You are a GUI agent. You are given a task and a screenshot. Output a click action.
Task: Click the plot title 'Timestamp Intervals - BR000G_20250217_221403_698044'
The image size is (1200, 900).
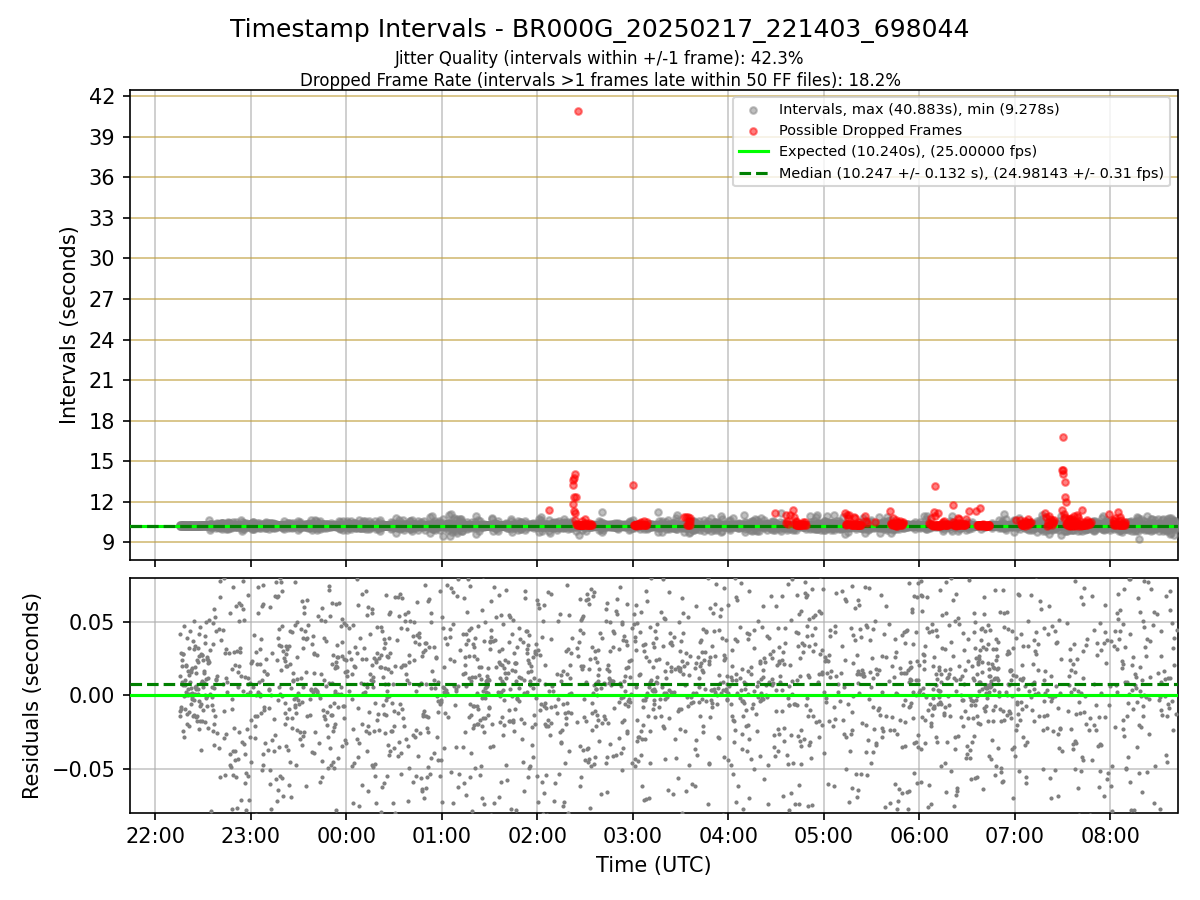tap(599, 29)
